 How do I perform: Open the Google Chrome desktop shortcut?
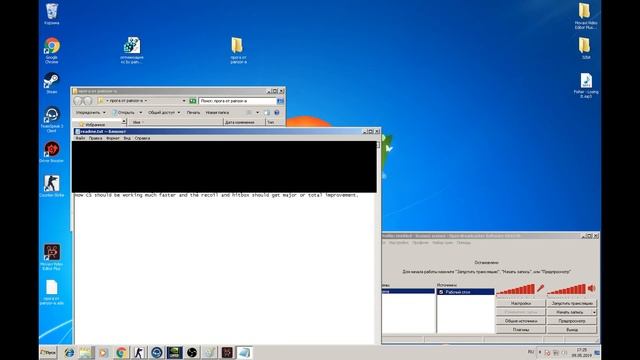(52, 50)
